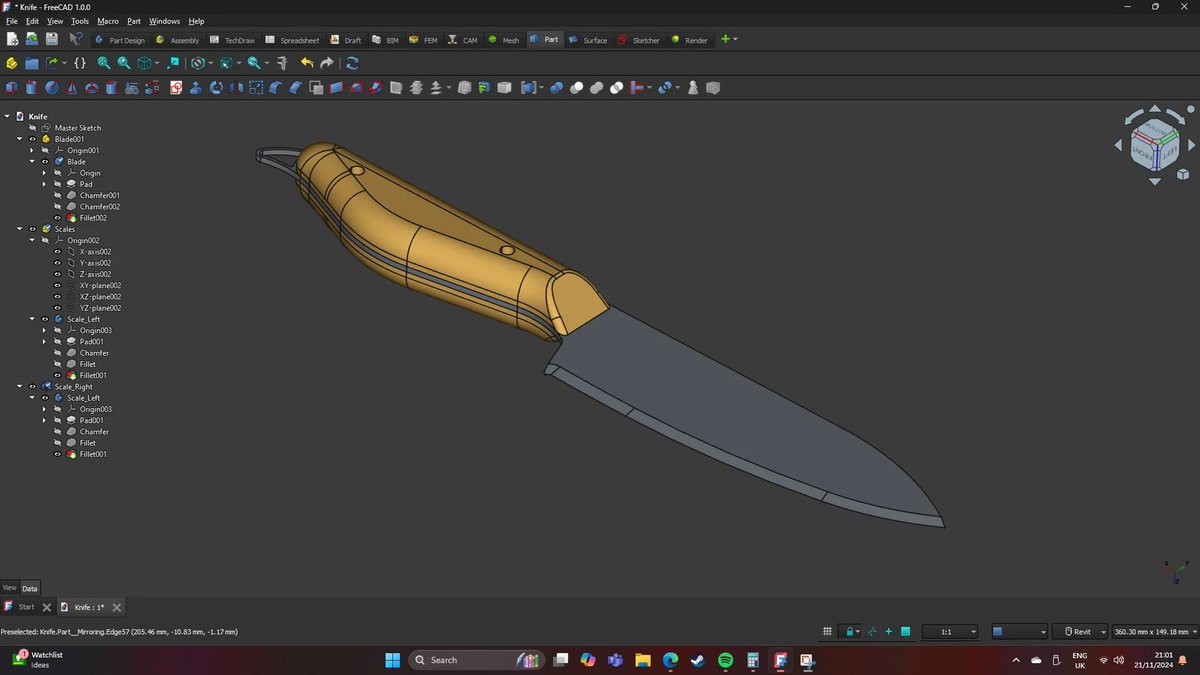The width and height of the screenshot is (1200, 675).
Task: Toggle the lock icon in status bar
Action: pos(851,631)
